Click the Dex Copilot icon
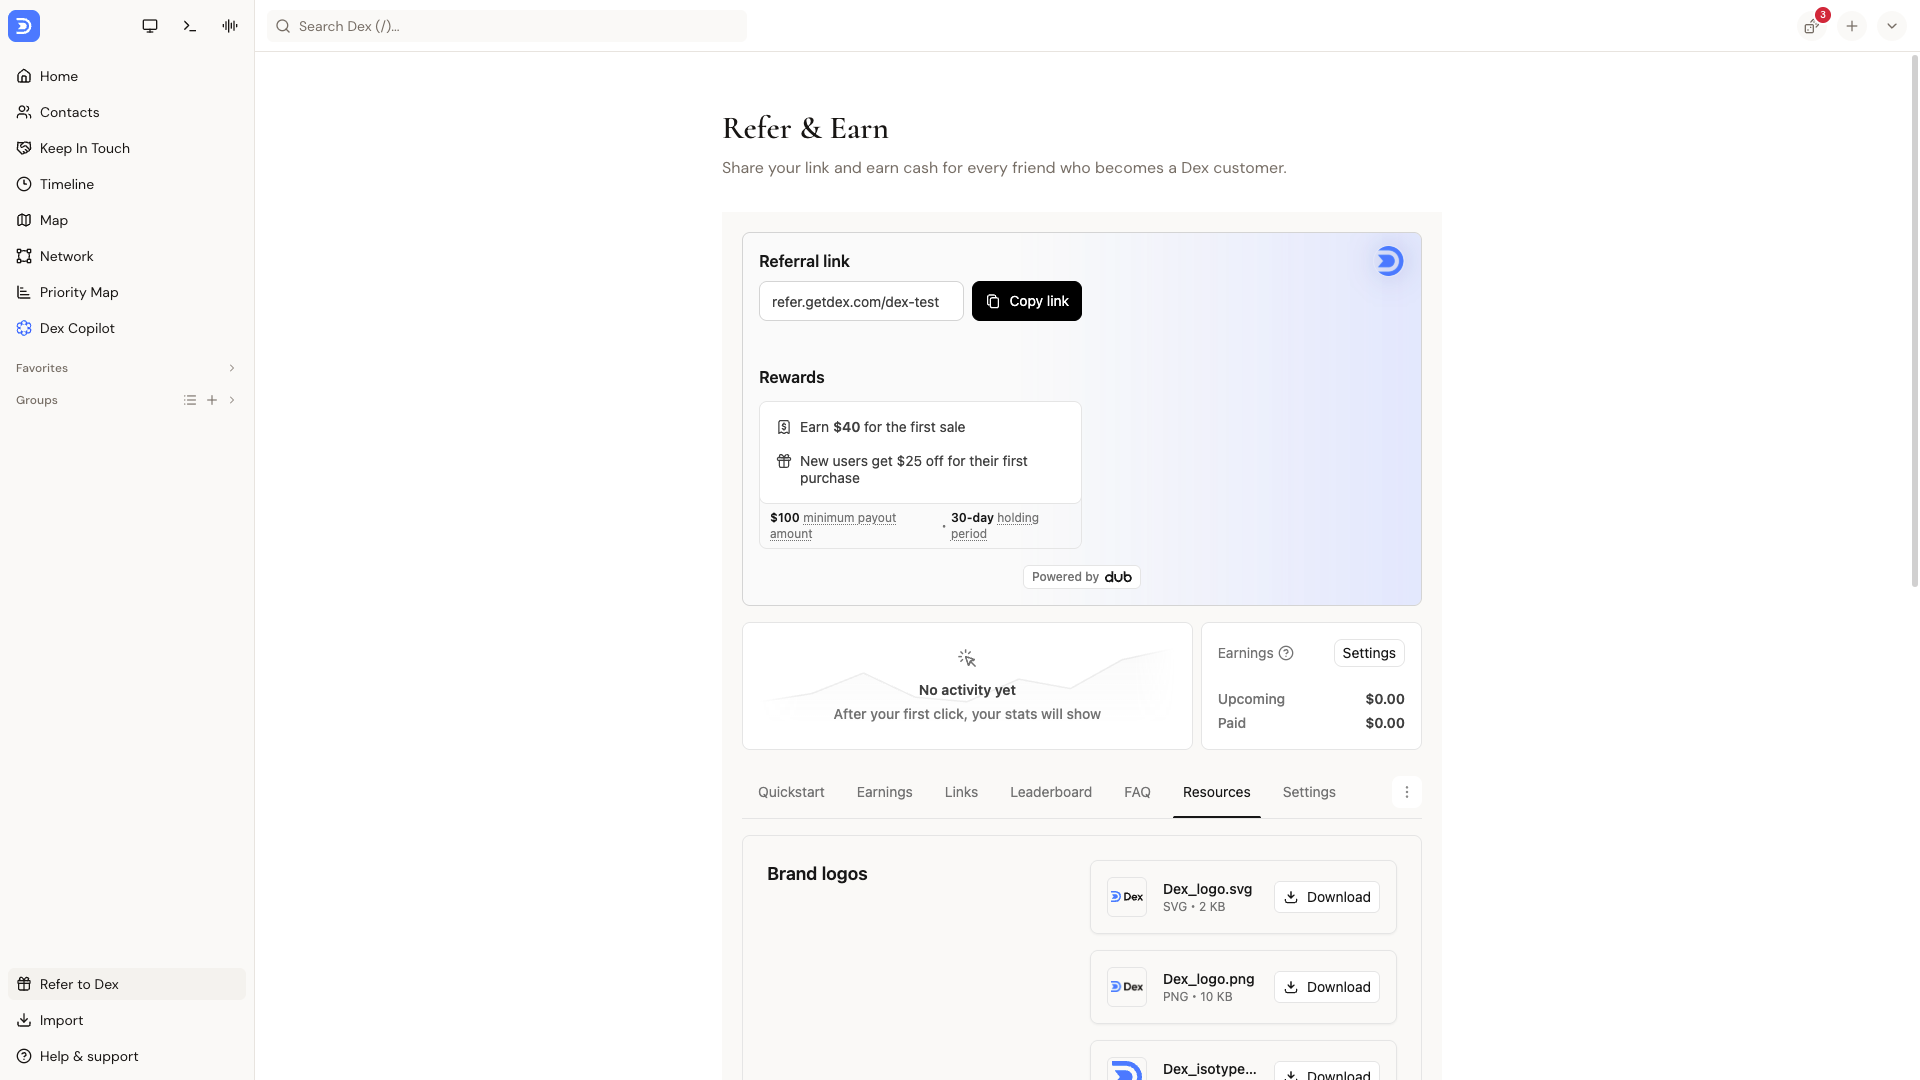1920x1080 pixels. pyautogui.click(x=24, y=328)
